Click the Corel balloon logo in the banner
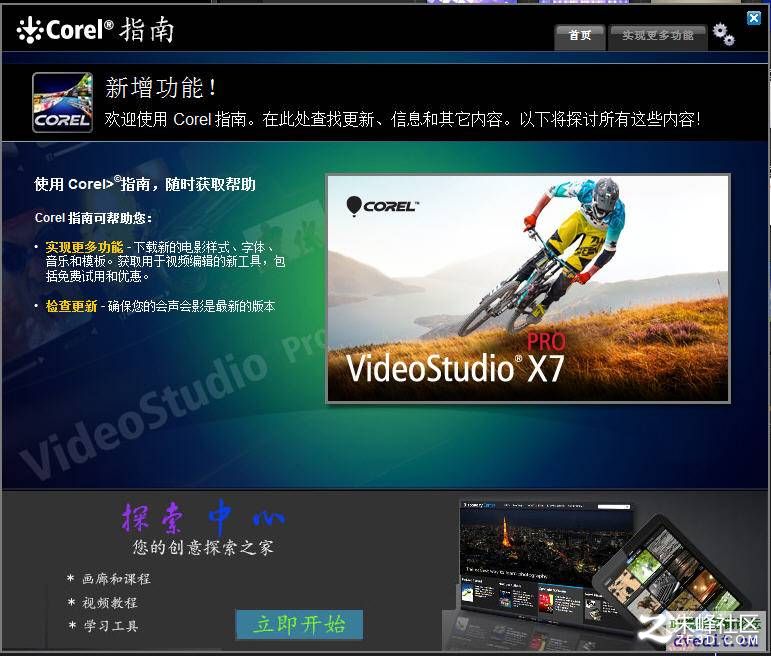The width and height of the screenshot is (771, 656). click(x=382, y=206)
